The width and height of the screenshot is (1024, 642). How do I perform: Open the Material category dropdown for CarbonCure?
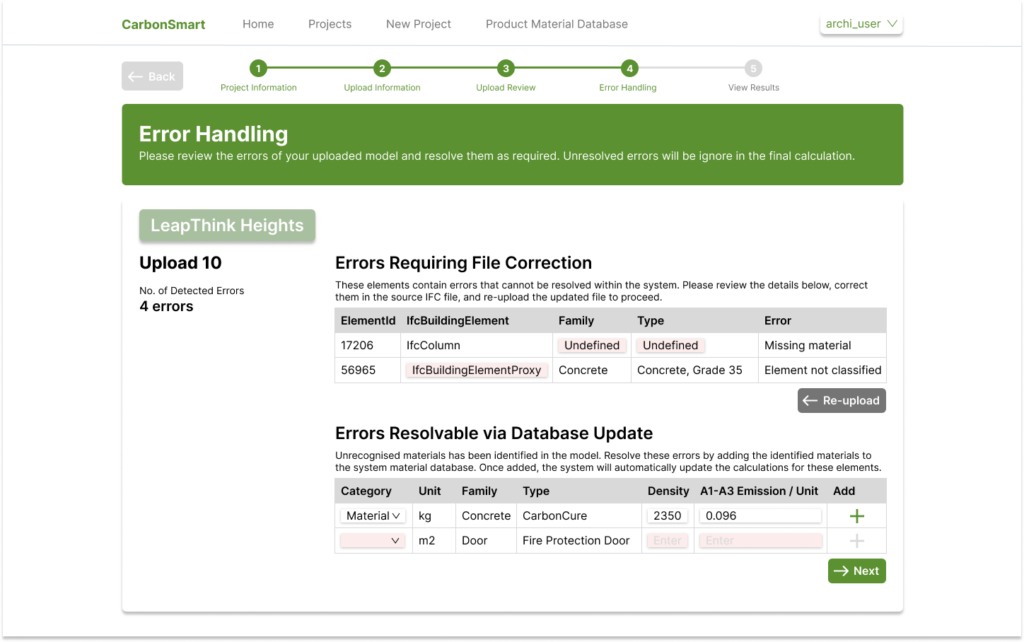click(372, 515)
